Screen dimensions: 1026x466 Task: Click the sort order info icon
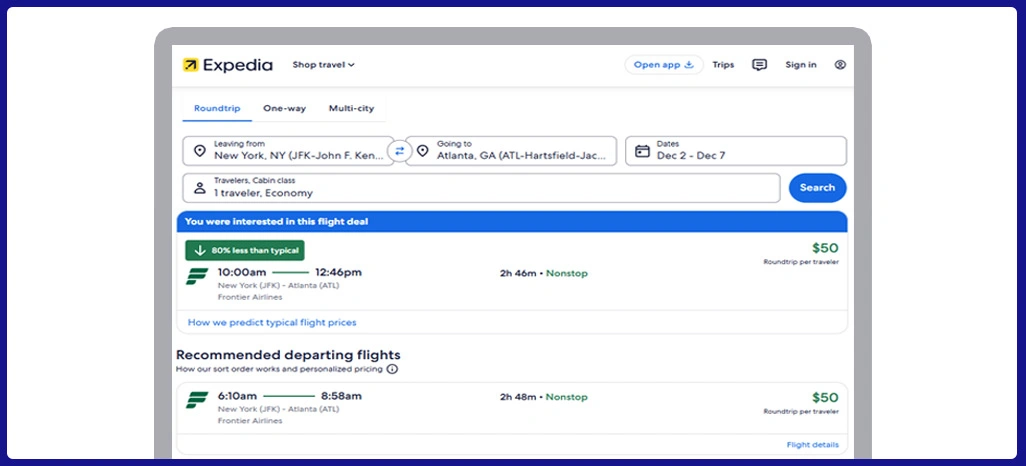coord(392,369)
